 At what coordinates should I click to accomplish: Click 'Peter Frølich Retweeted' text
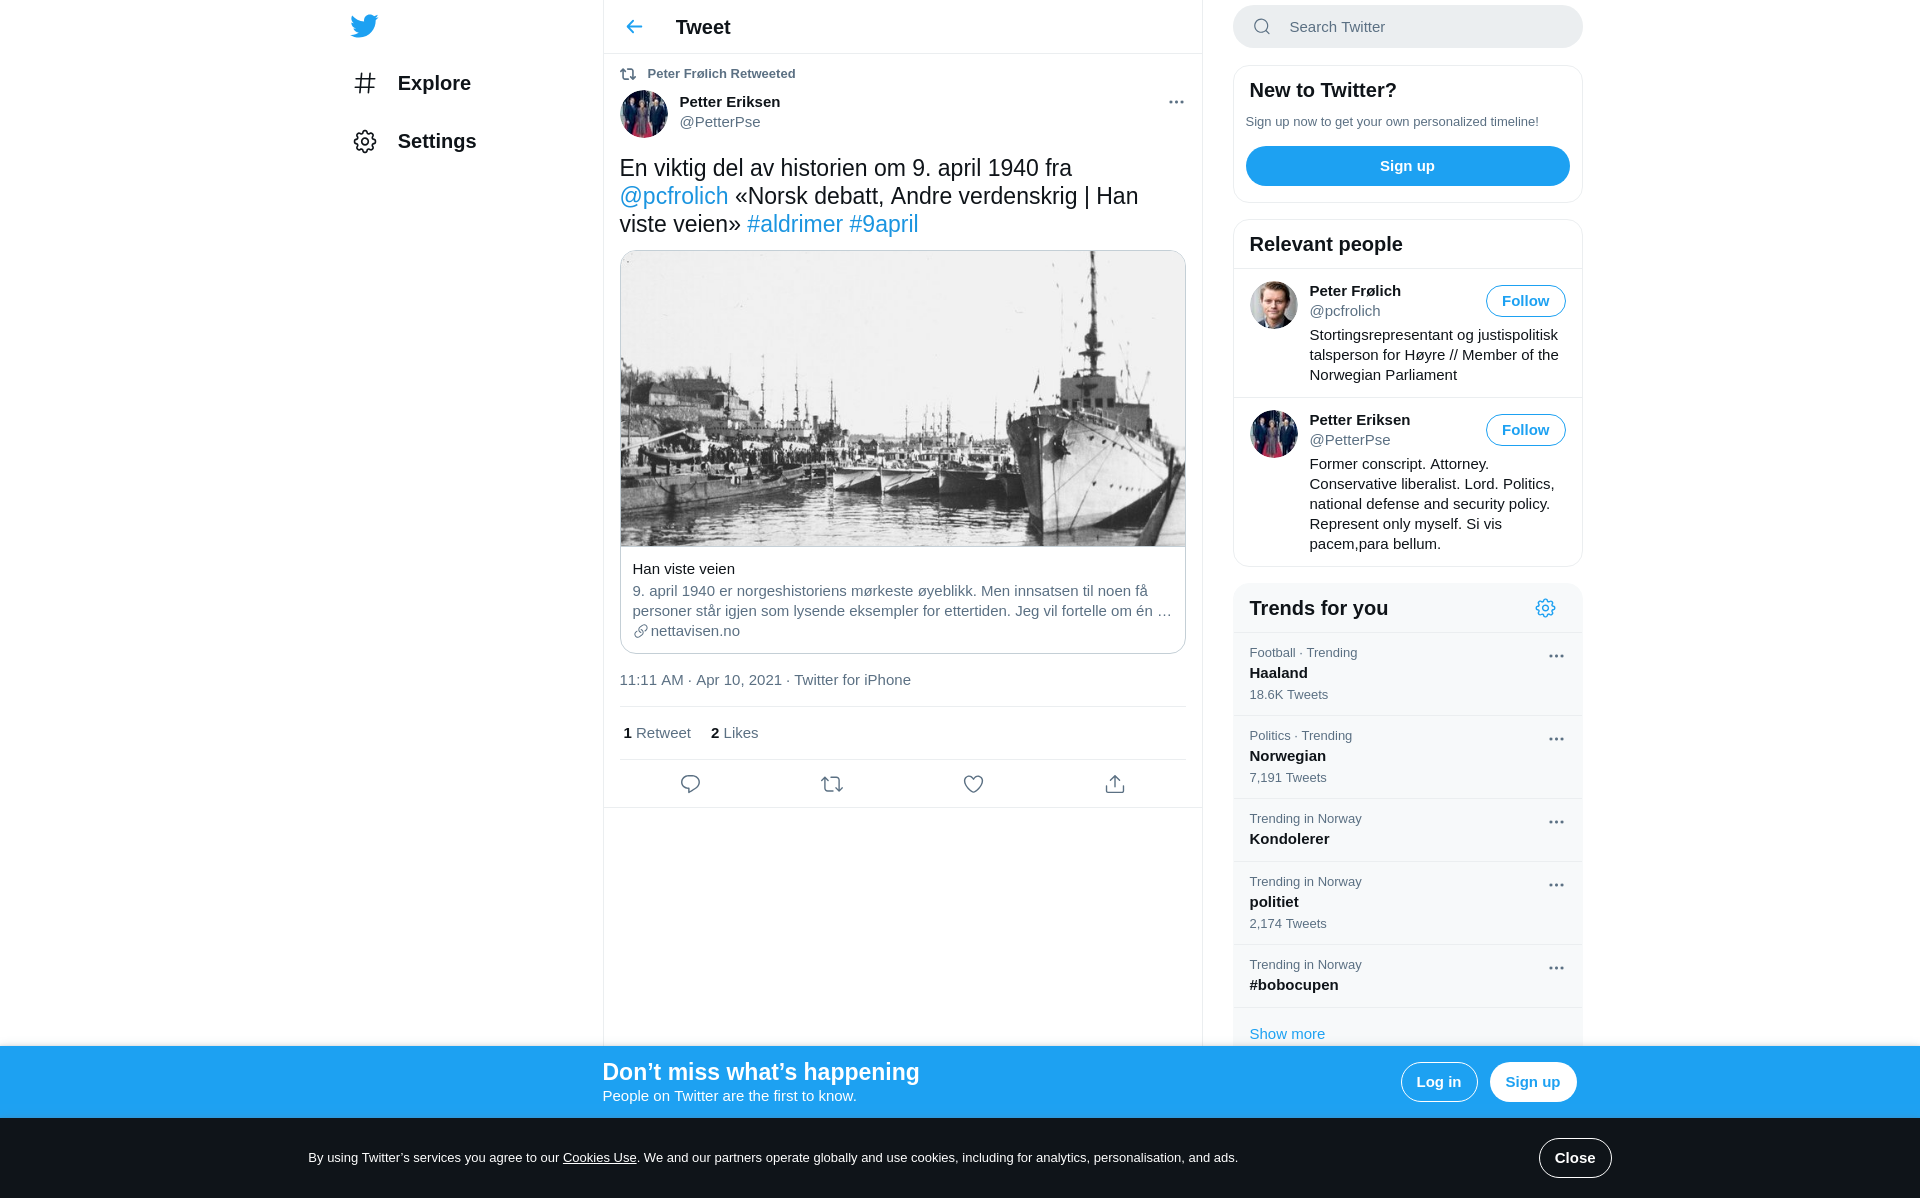722,74
